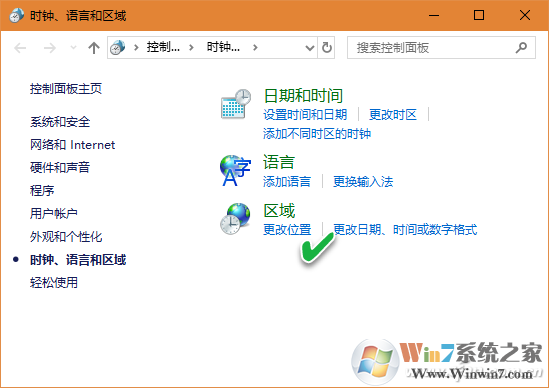Open 添加不同时区的时钟 link
Viewport: 549px width, 388px height.
[x=317, y=133]
